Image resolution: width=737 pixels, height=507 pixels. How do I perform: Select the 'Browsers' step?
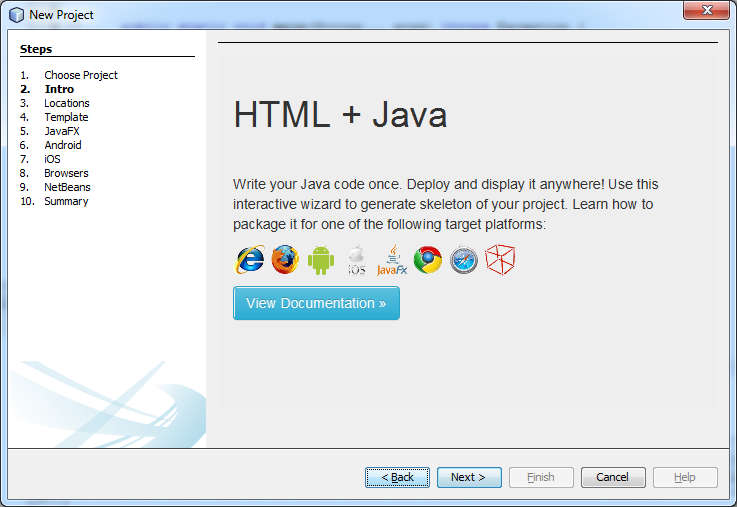[66, 173]
